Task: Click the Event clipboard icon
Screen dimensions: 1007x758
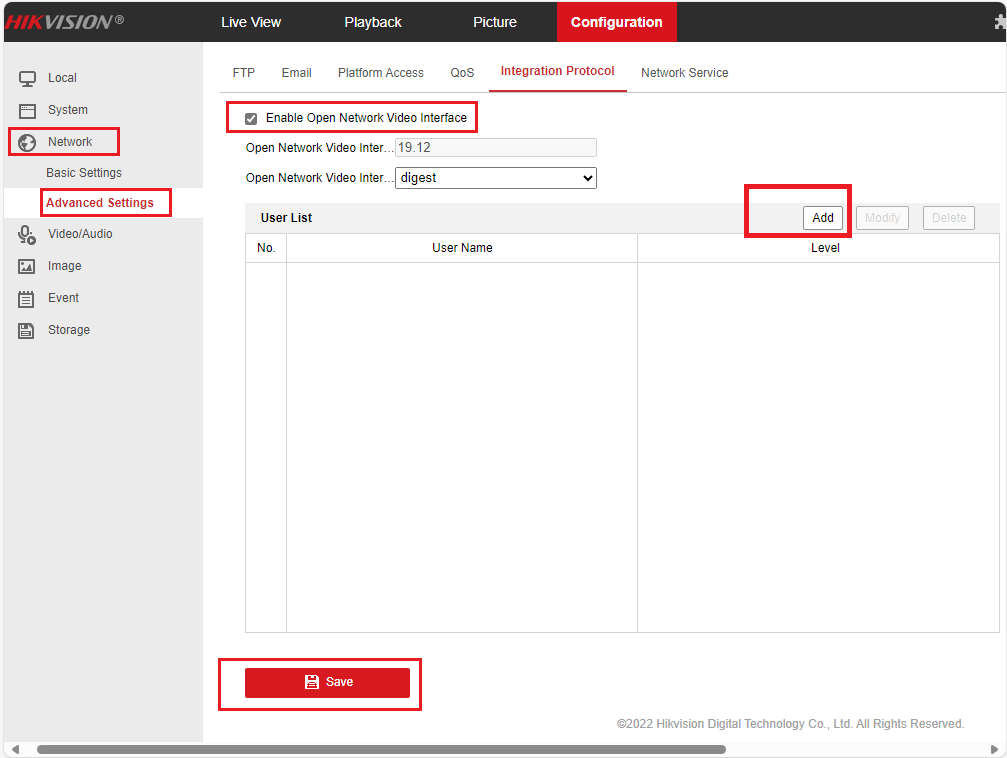Action: click(x=28, y=298)
